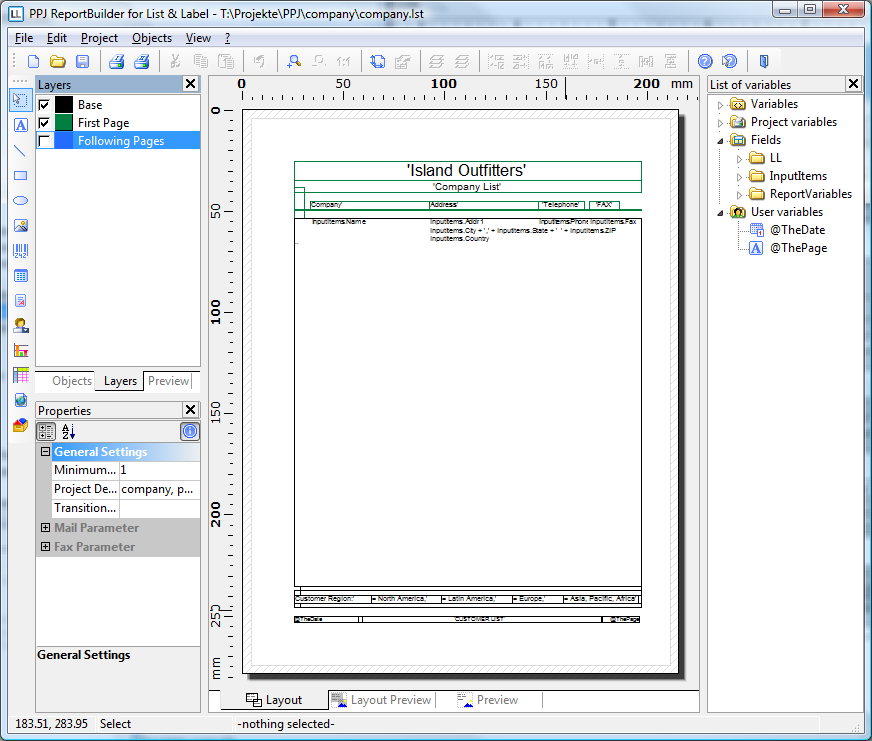
Task: Switch to the Preview tab under Layers
Action: point(168,381)
